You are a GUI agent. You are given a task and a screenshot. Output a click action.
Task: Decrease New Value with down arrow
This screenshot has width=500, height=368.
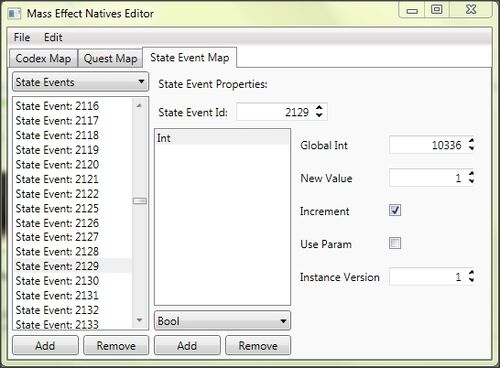coord(471,182)
